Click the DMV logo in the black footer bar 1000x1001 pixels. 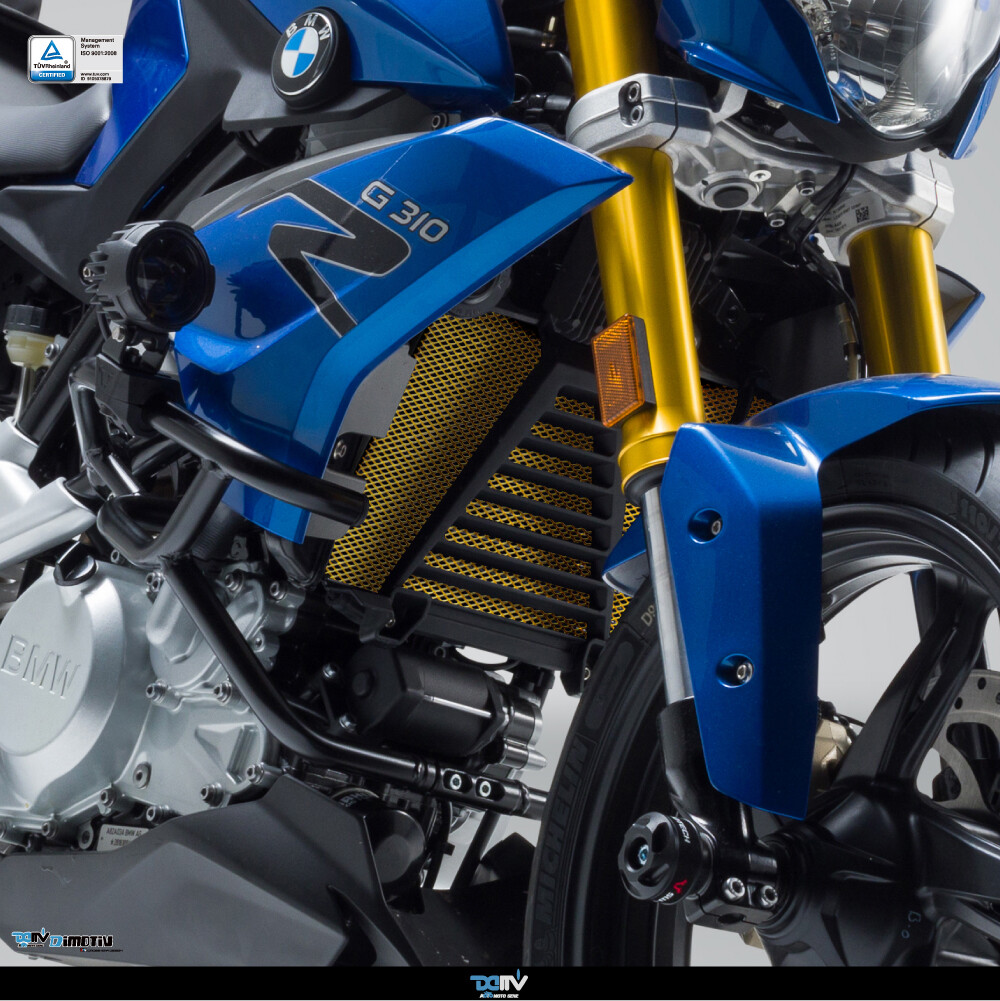tap(499, 983)
